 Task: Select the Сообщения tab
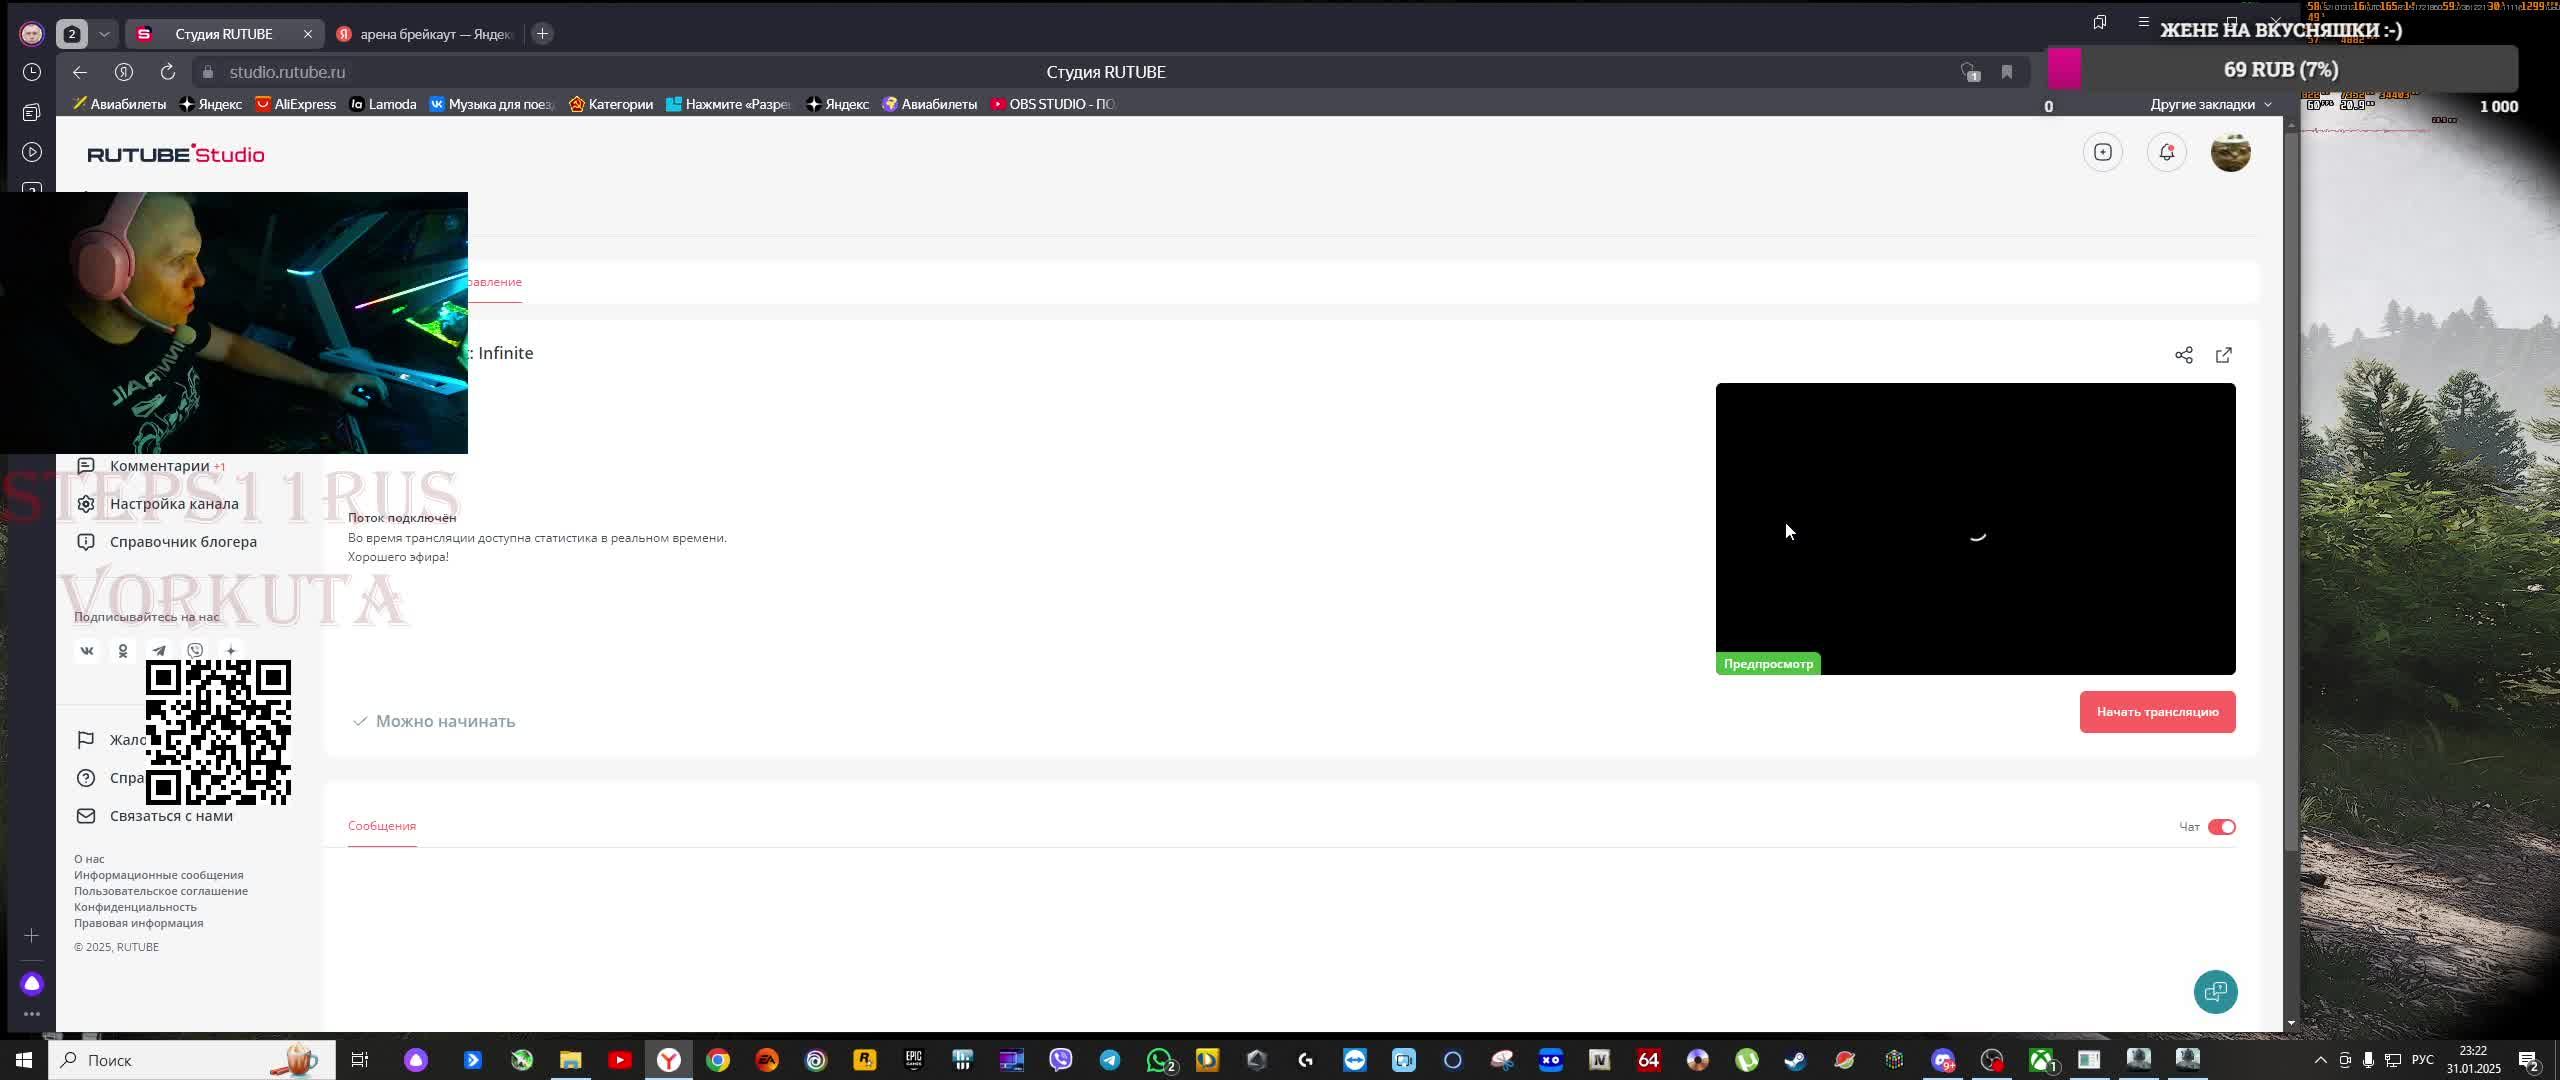381,826
